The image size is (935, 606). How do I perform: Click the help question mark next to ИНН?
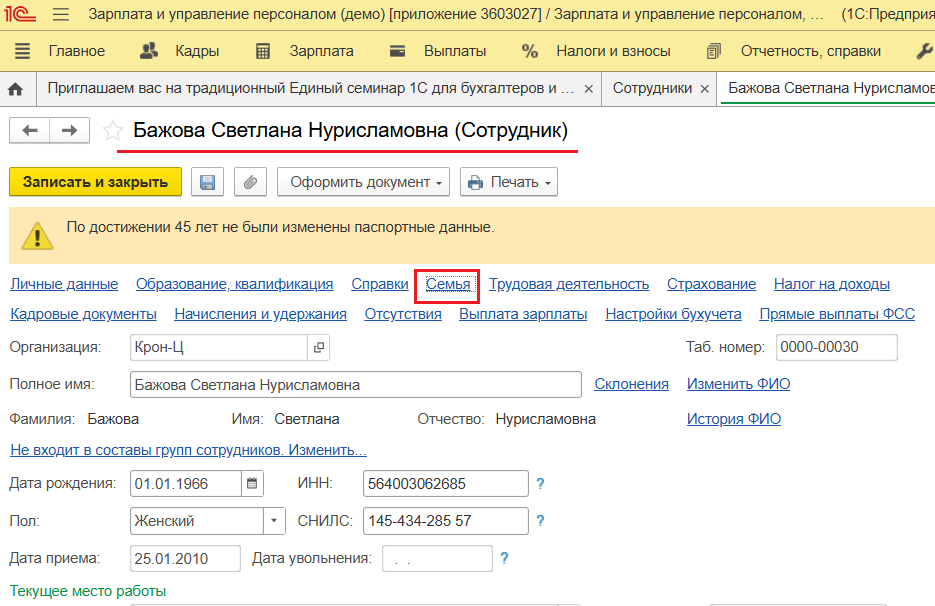click(540, 484)
